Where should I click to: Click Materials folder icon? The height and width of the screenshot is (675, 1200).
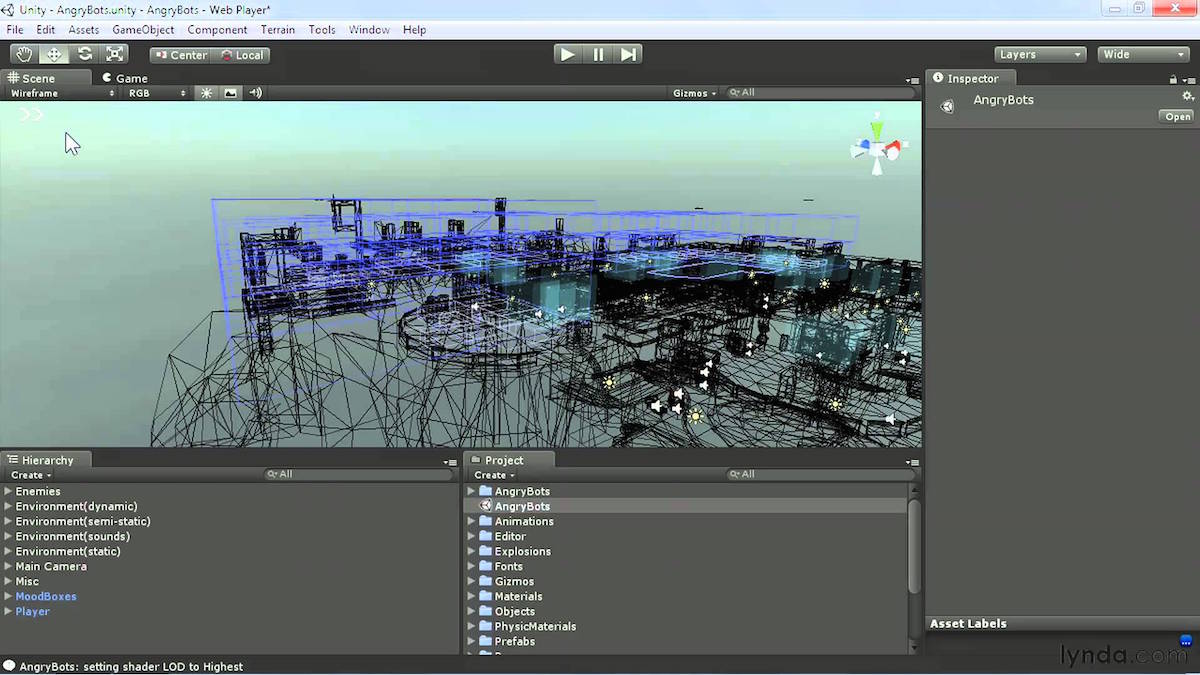point(486,596)
